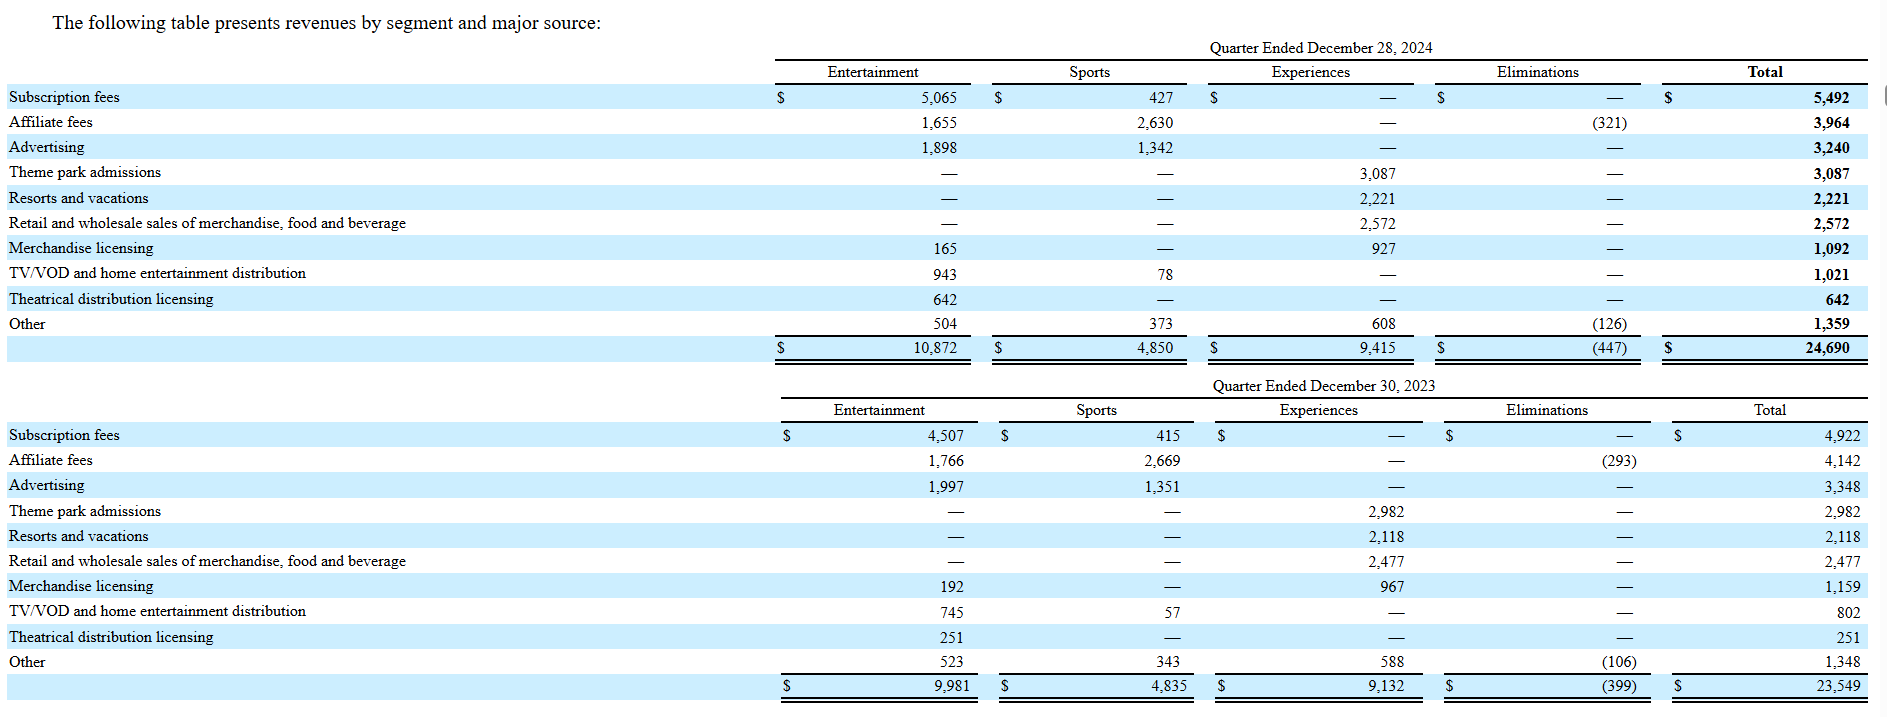Click the Total column header in 2024 table
The width and height of the screenshot is (1887, 717).
pos(1764,72)
